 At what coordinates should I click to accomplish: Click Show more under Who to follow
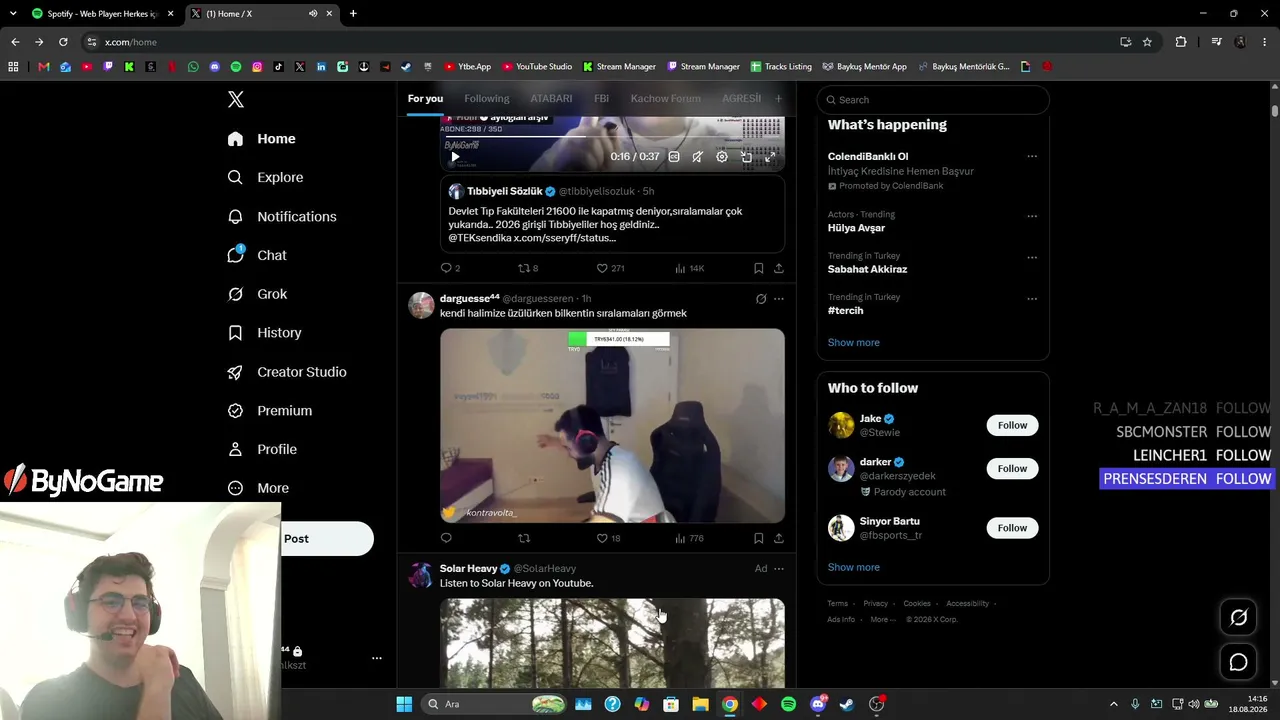853,567
